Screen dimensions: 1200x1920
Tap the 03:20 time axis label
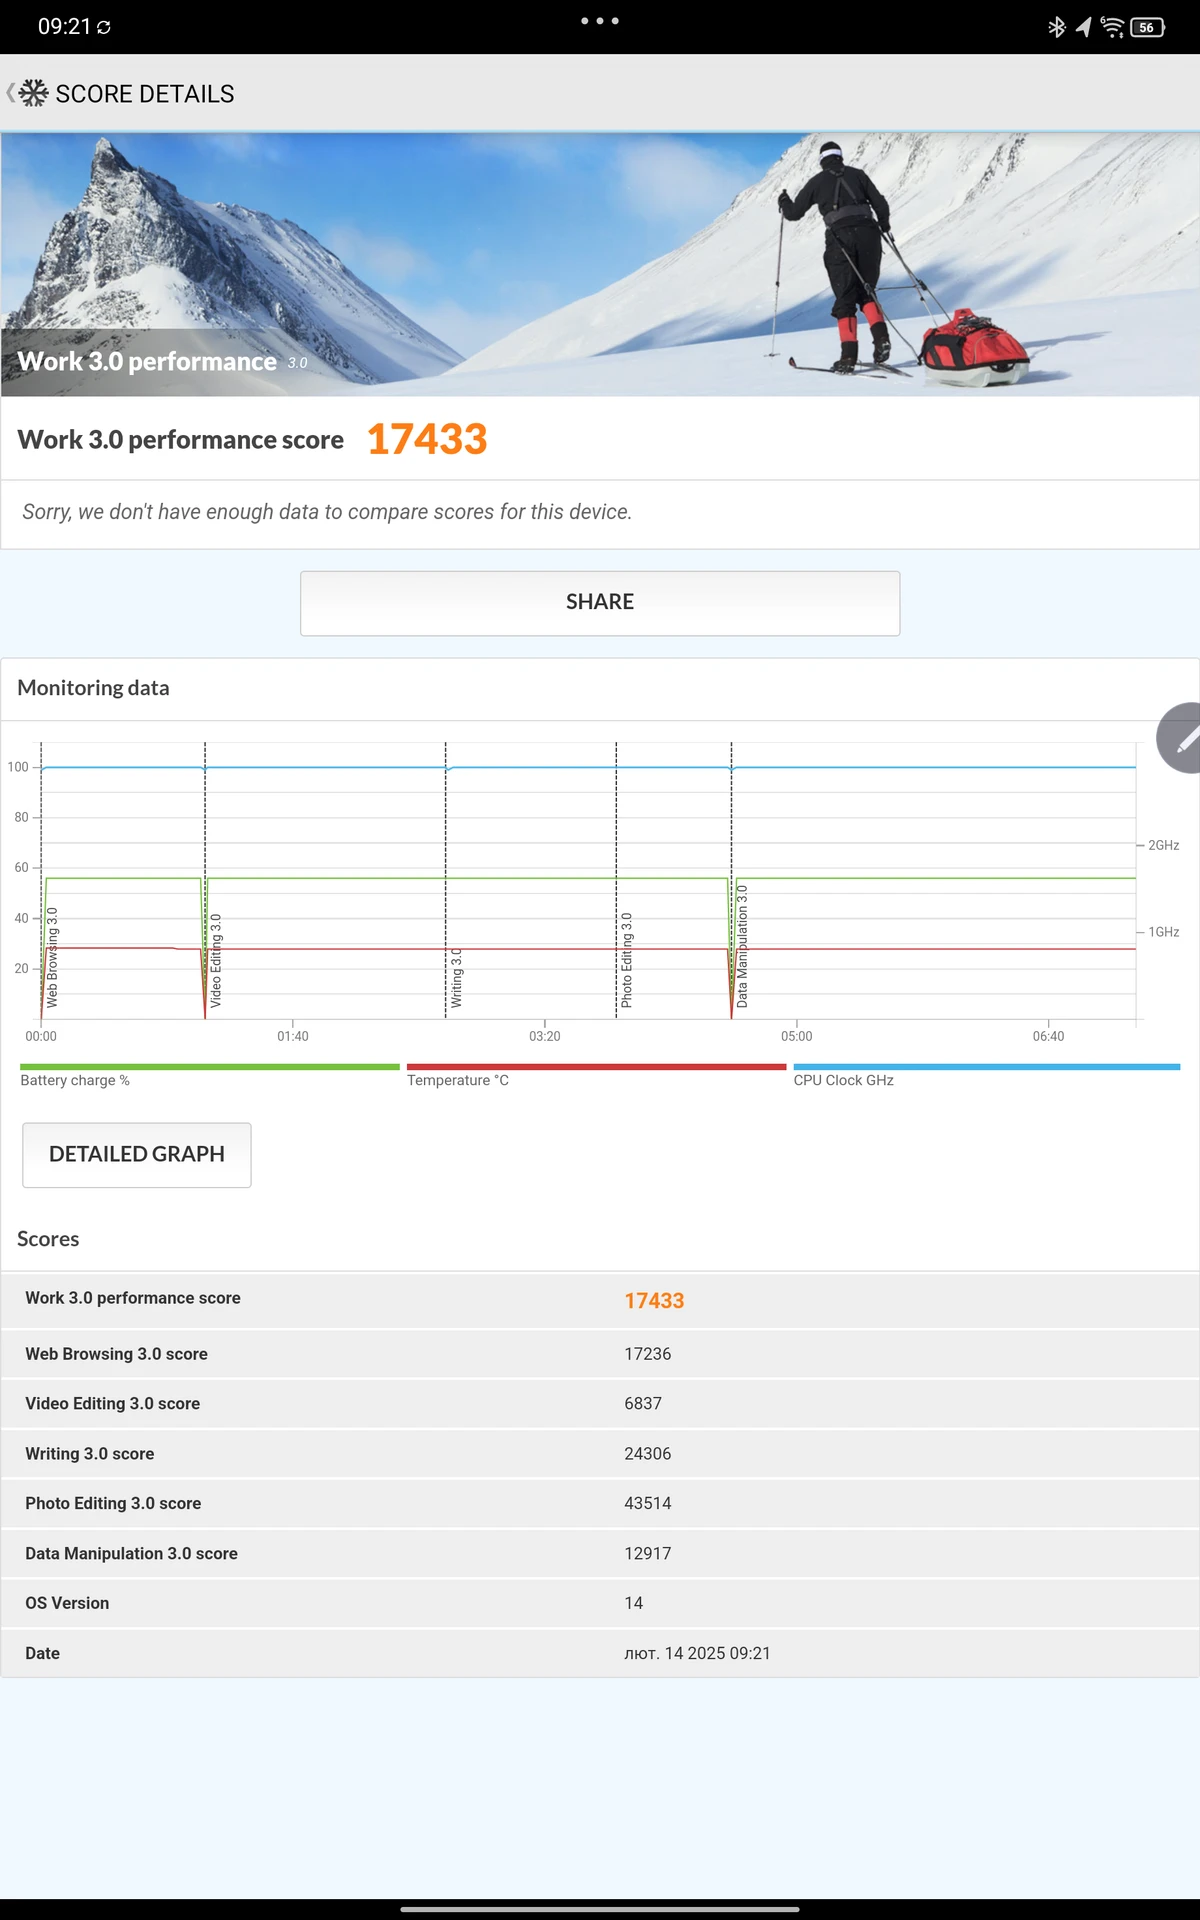(x=545, y=1036)
